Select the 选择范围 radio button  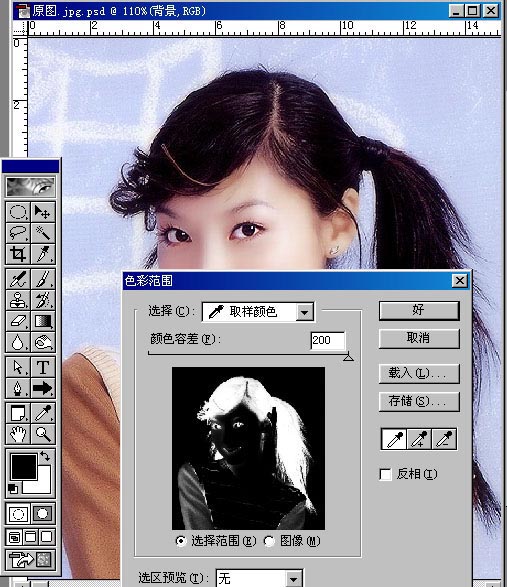pos(181,541)
